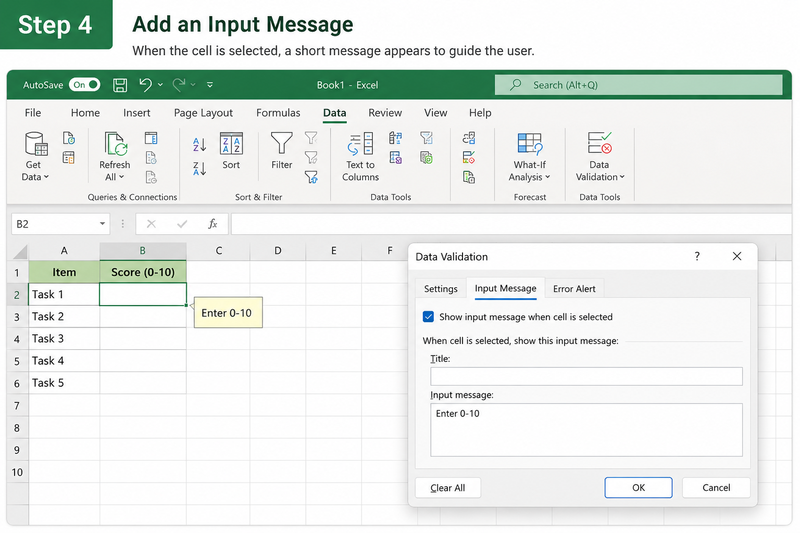
Task: Toggle the AutoSave switch
Action: click(85, 85)
